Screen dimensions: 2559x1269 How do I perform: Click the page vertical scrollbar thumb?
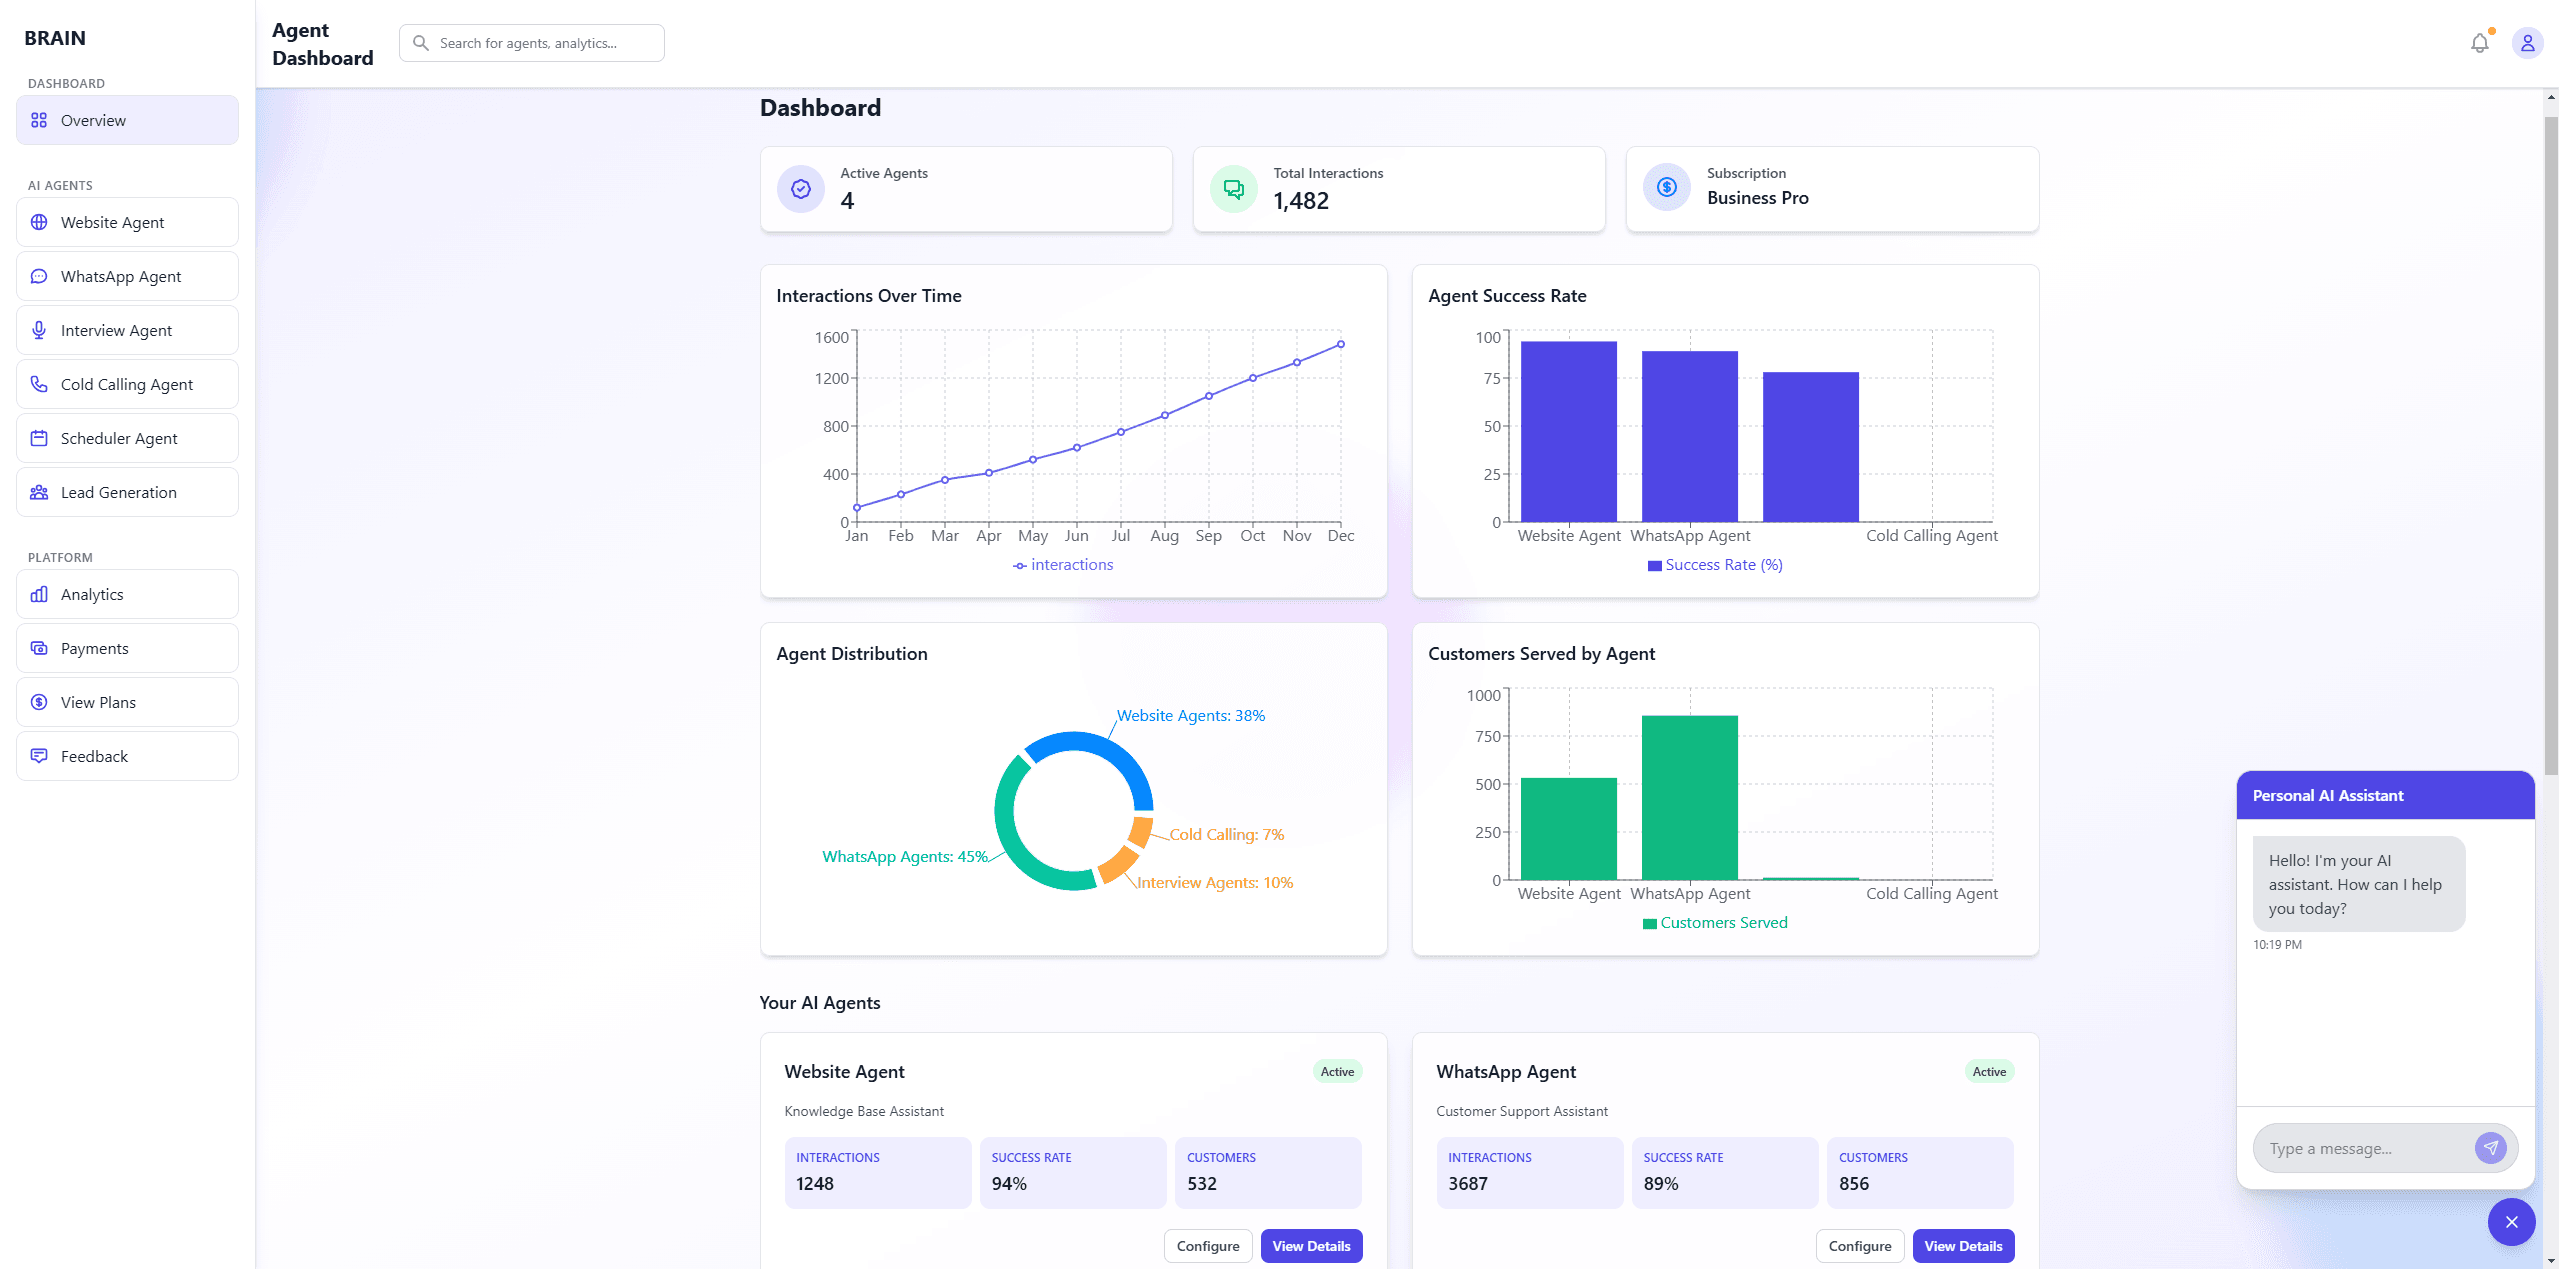coord(2551,445)
